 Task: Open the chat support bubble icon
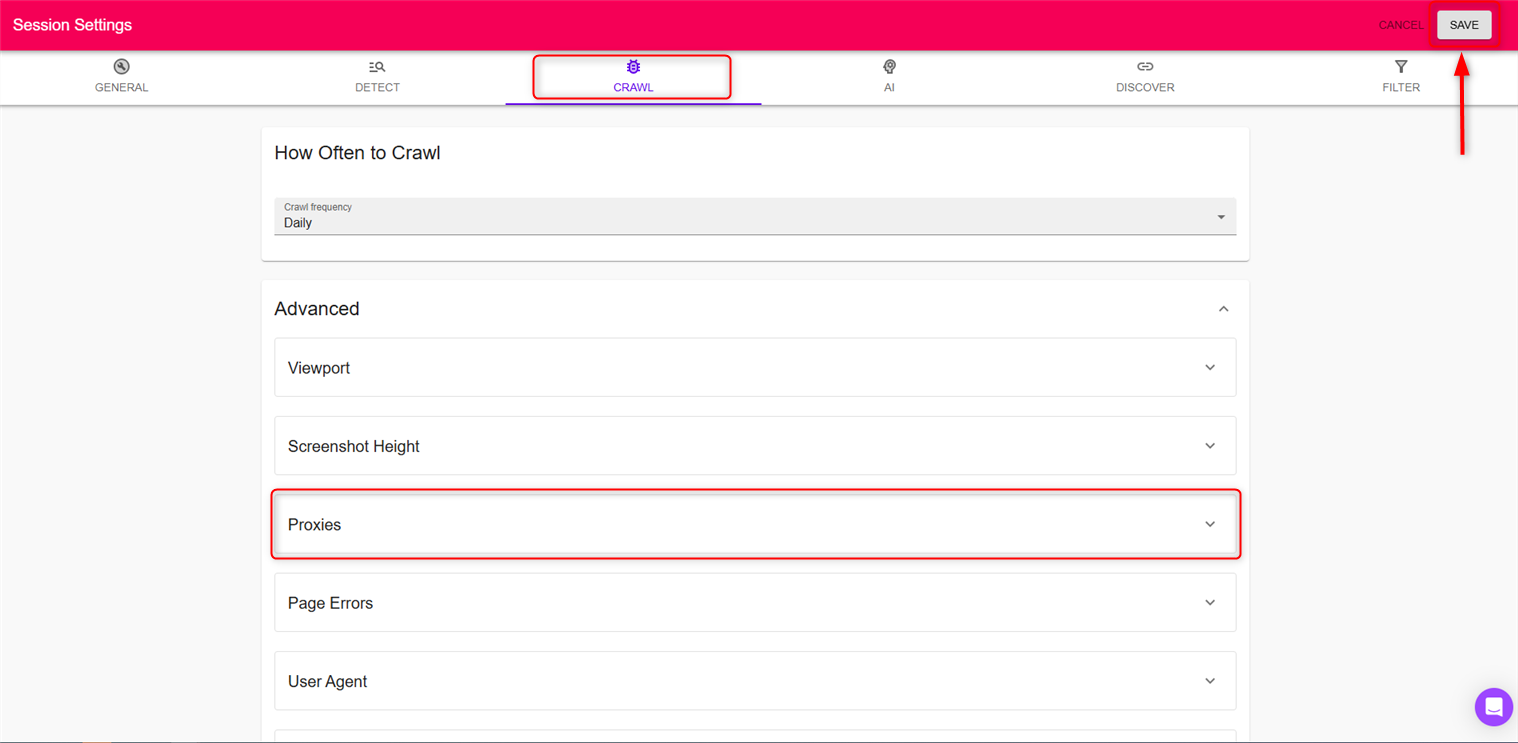(1493, 707)
